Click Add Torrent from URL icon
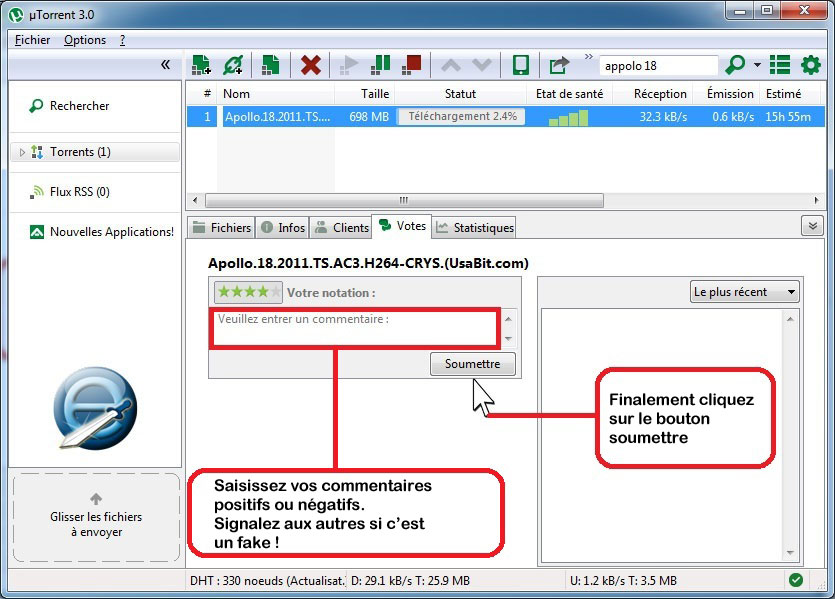This screenshot has width=835, height=599. tap(233, 65)
